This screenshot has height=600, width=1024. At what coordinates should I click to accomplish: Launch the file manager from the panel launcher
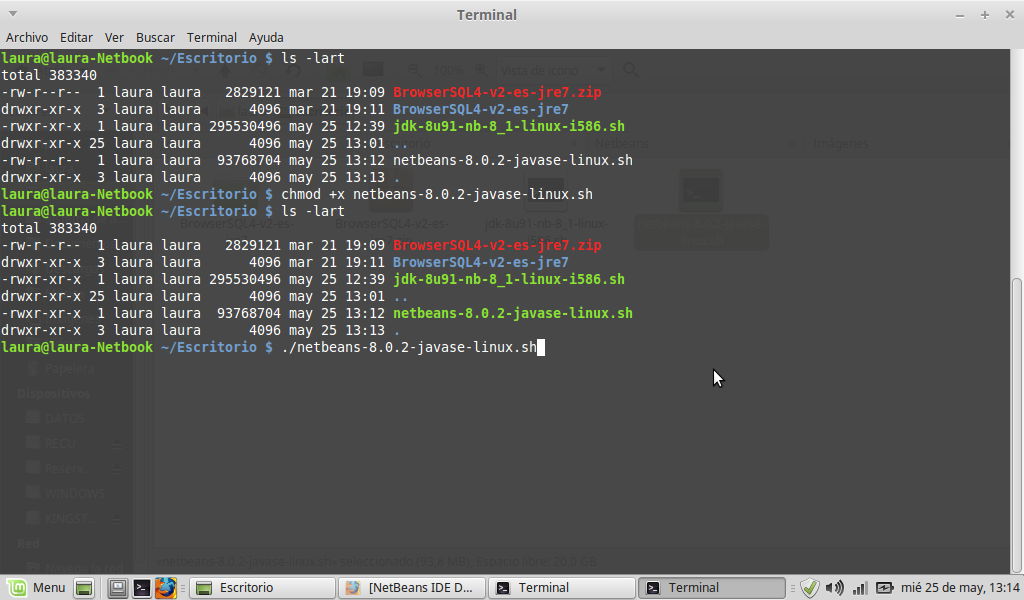tap(118, 588)
